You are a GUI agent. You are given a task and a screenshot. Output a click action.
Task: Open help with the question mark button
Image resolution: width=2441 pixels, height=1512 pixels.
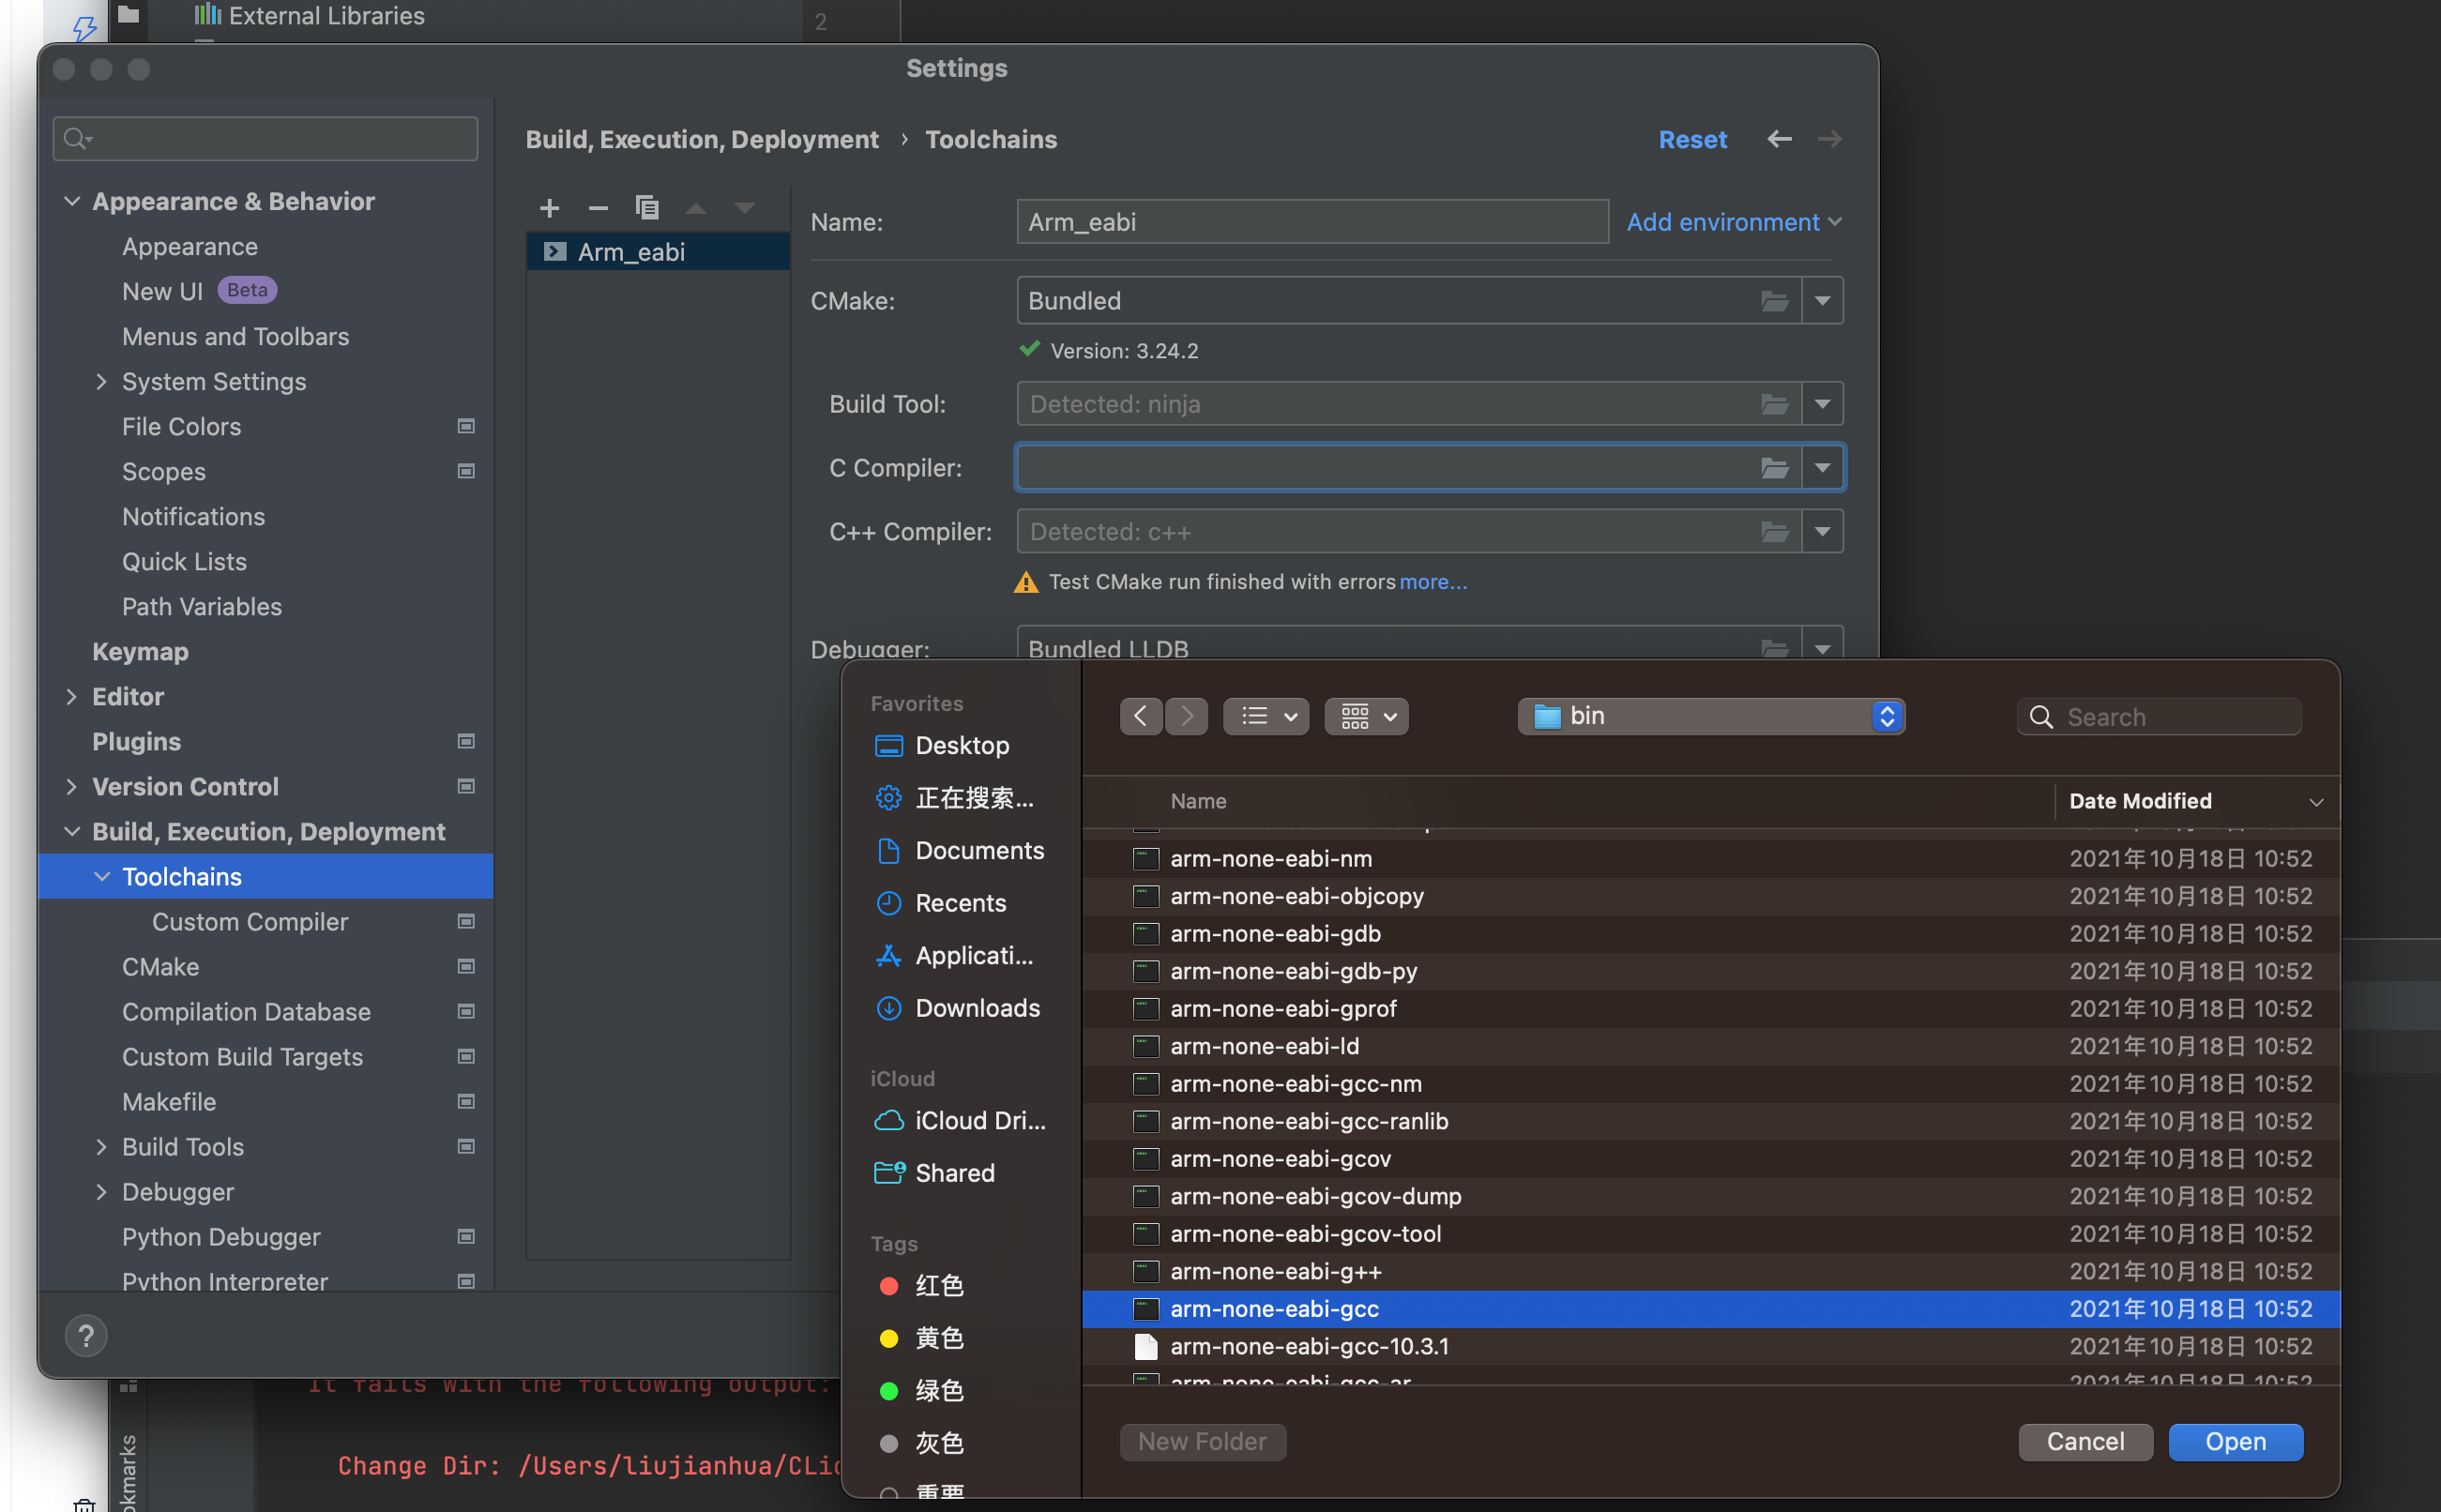tap(86, 1336)
